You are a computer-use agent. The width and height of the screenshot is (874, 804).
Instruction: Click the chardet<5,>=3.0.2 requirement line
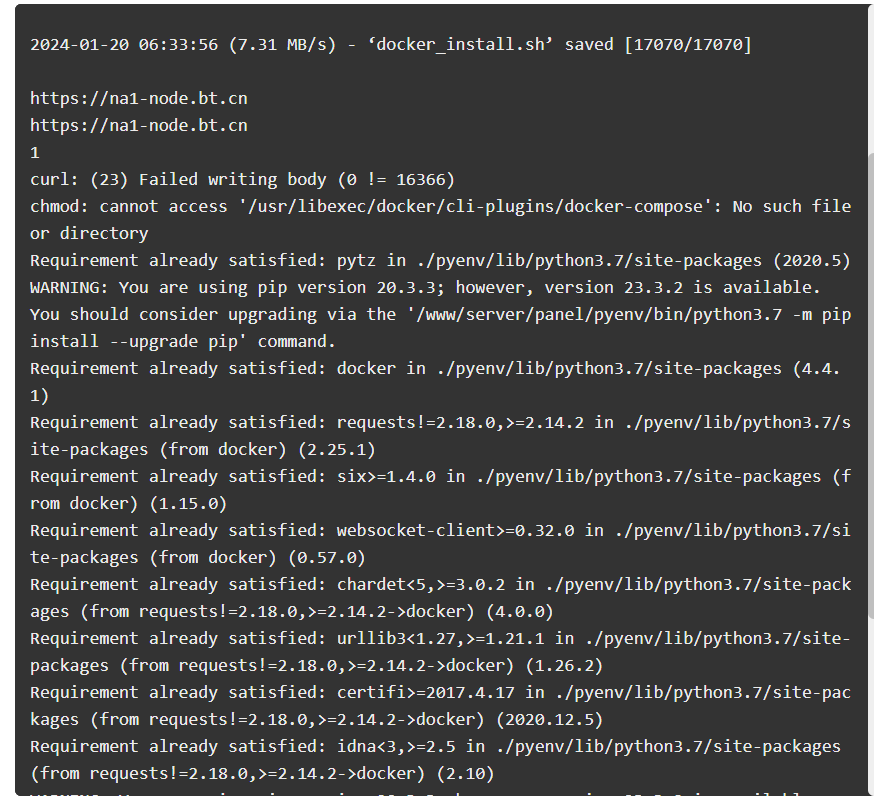pyautogui.click(x=440, y=598)
